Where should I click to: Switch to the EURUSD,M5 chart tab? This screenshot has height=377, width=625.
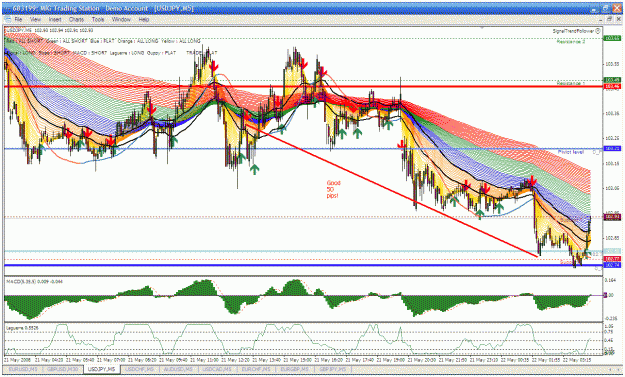[23, 369]
